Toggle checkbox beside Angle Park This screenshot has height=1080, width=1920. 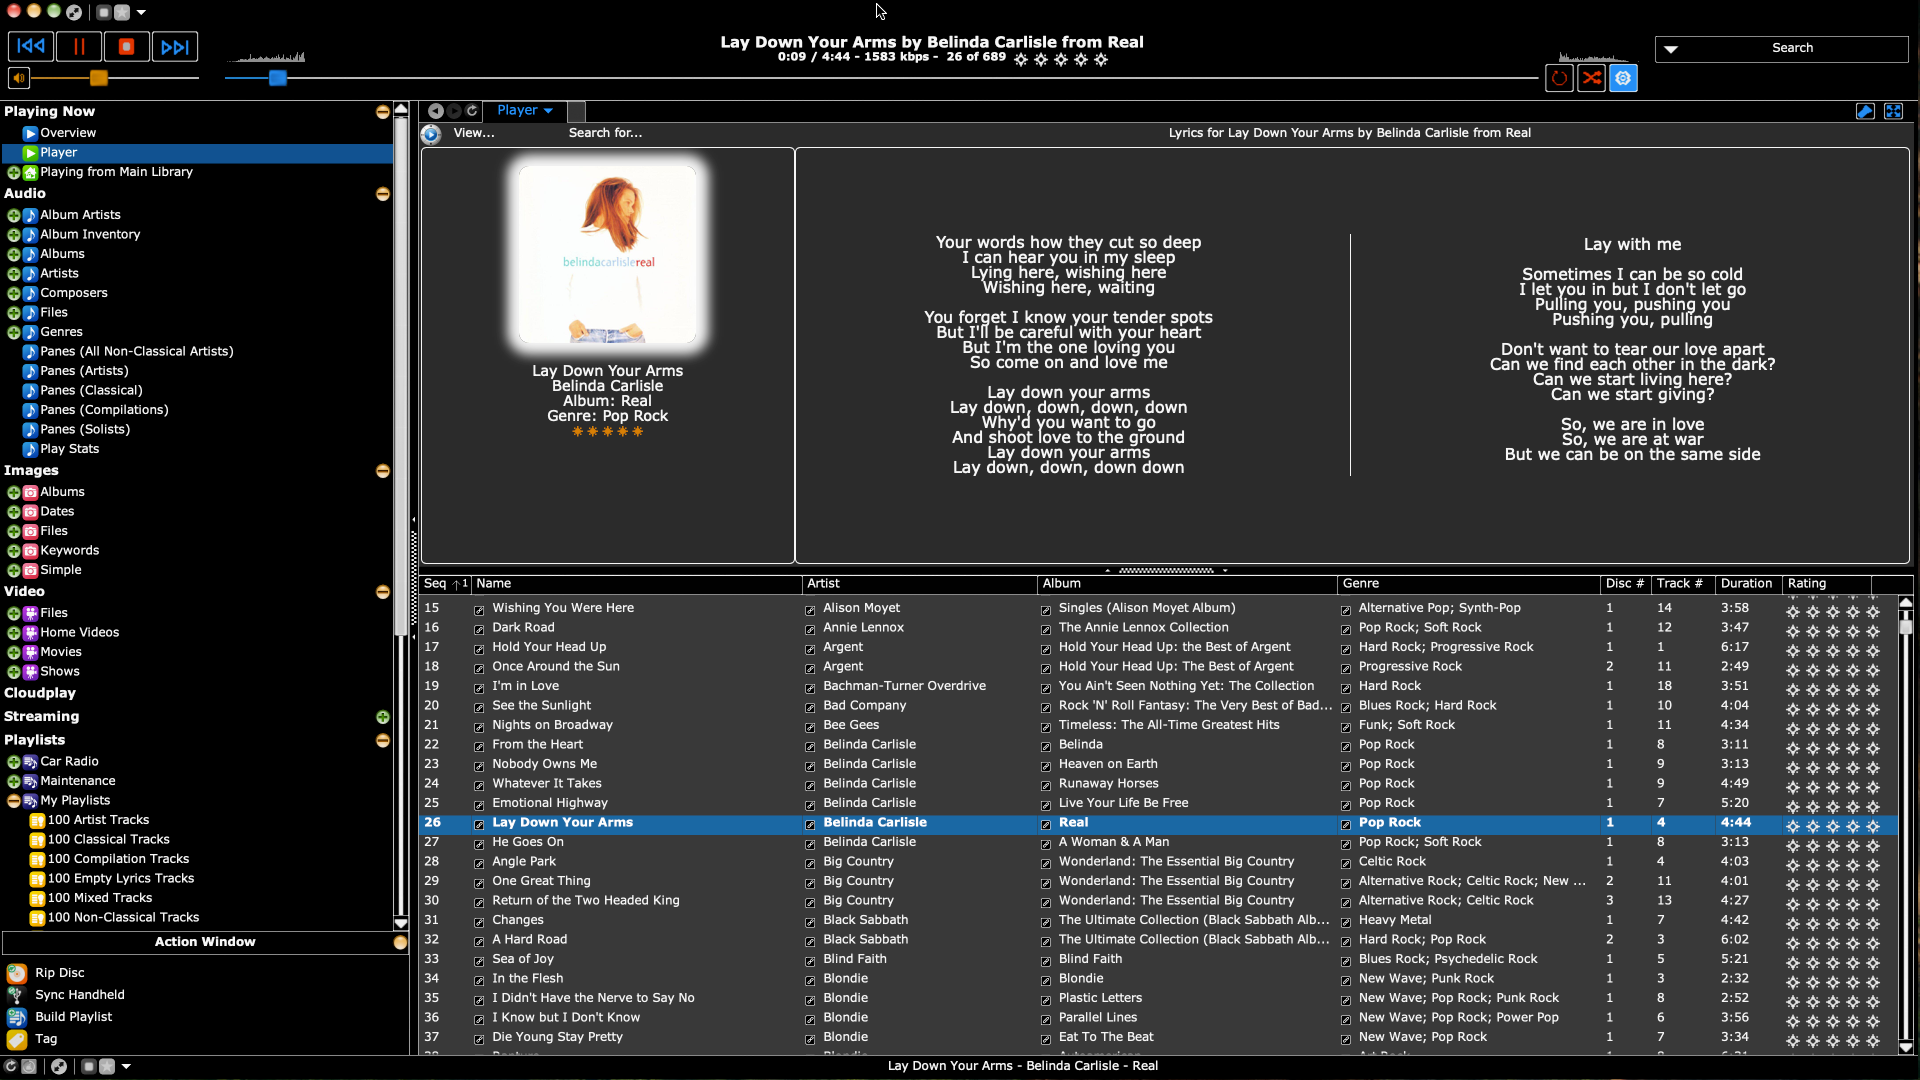pos(479,863)
